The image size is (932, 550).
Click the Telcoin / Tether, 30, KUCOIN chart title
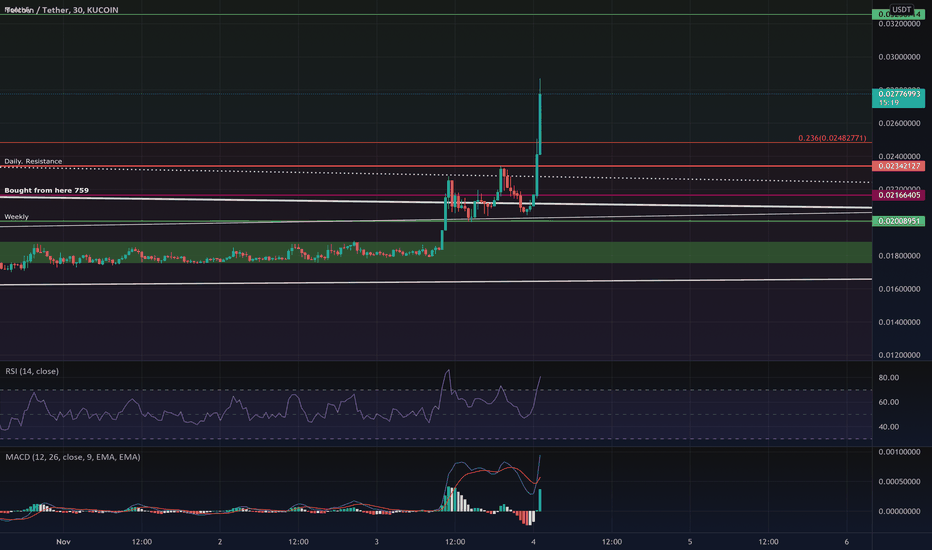62,10
